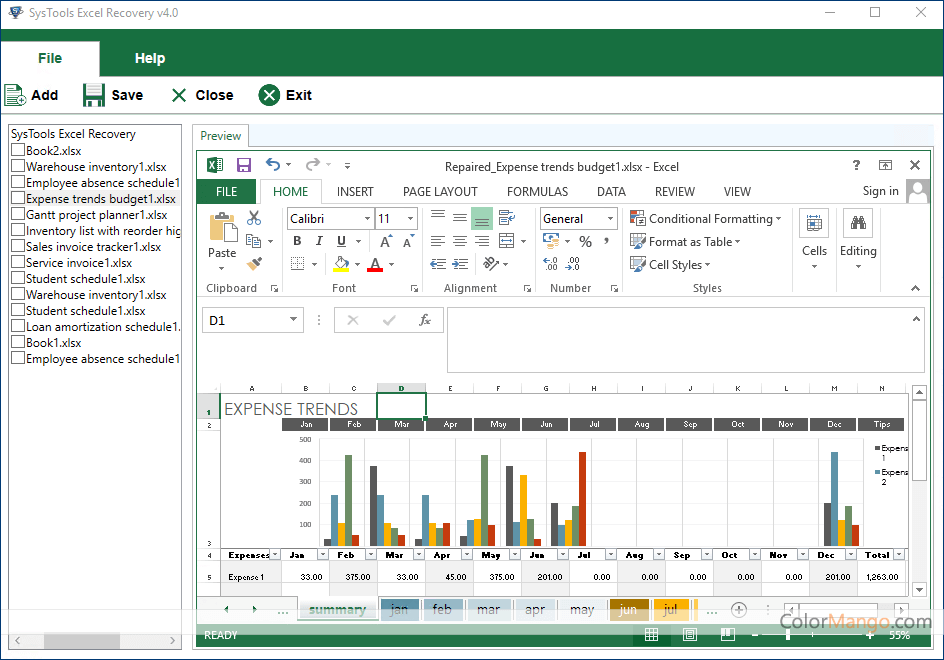Toggle Italic formatting in Font group
944x660 pixels.
click(x=319, y=241)
